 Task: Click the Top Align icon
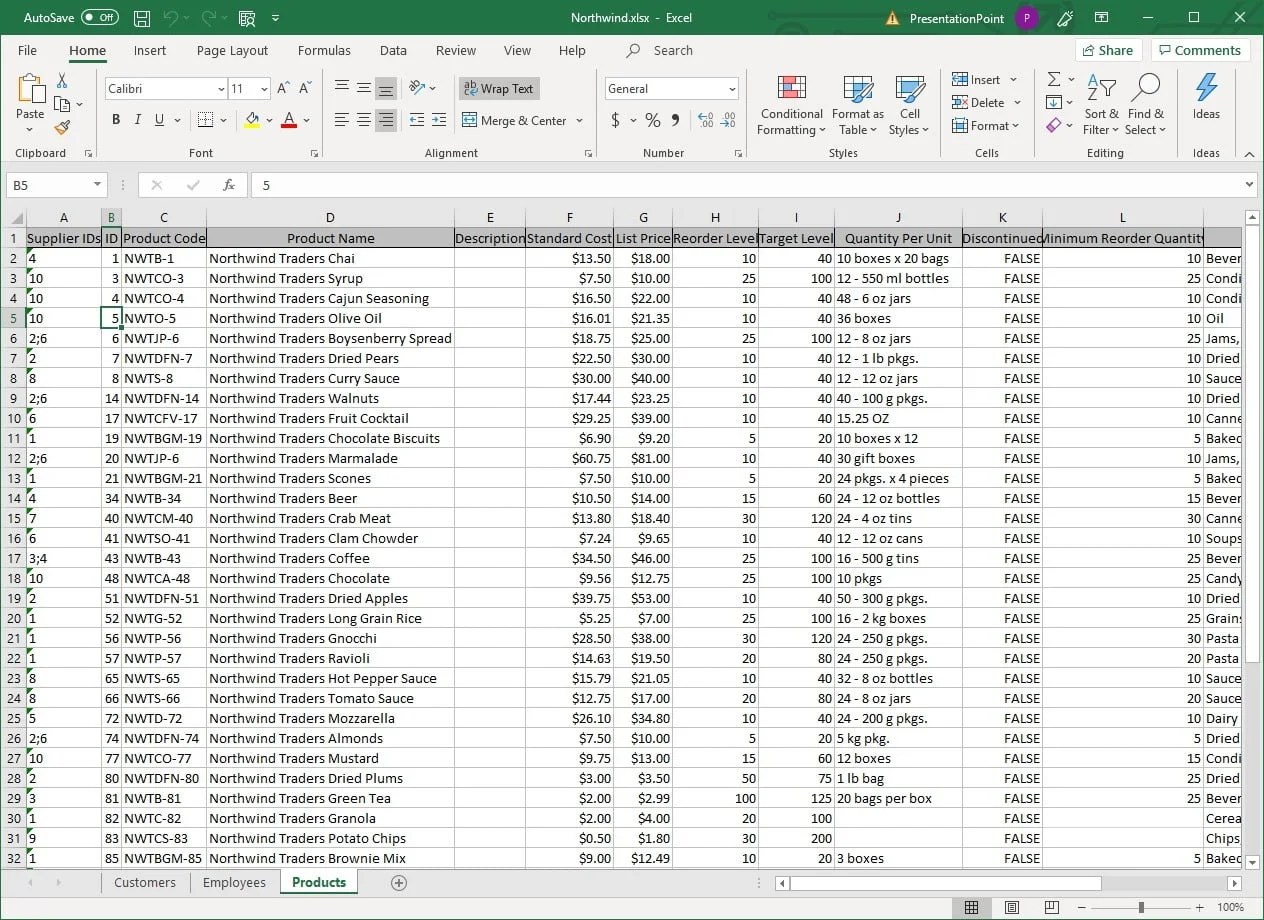coord(342,88)
